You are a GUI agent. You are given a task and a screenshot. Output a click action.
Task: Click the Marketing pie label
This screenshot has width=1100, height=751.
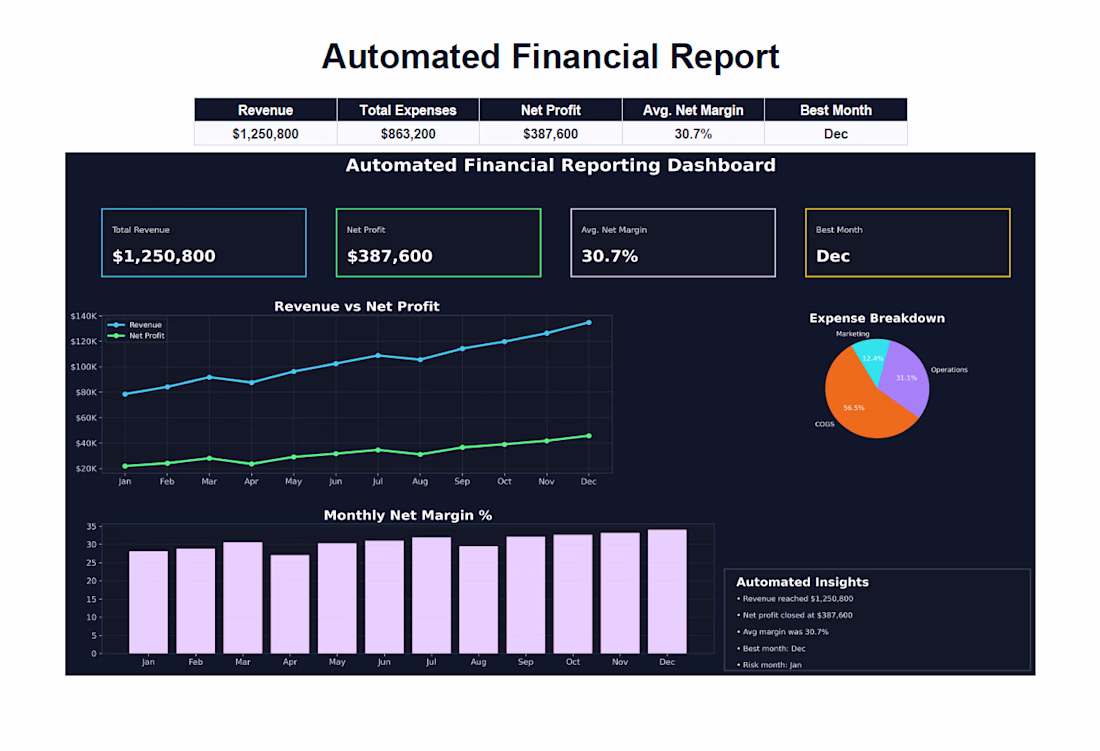tap(852, 334)
